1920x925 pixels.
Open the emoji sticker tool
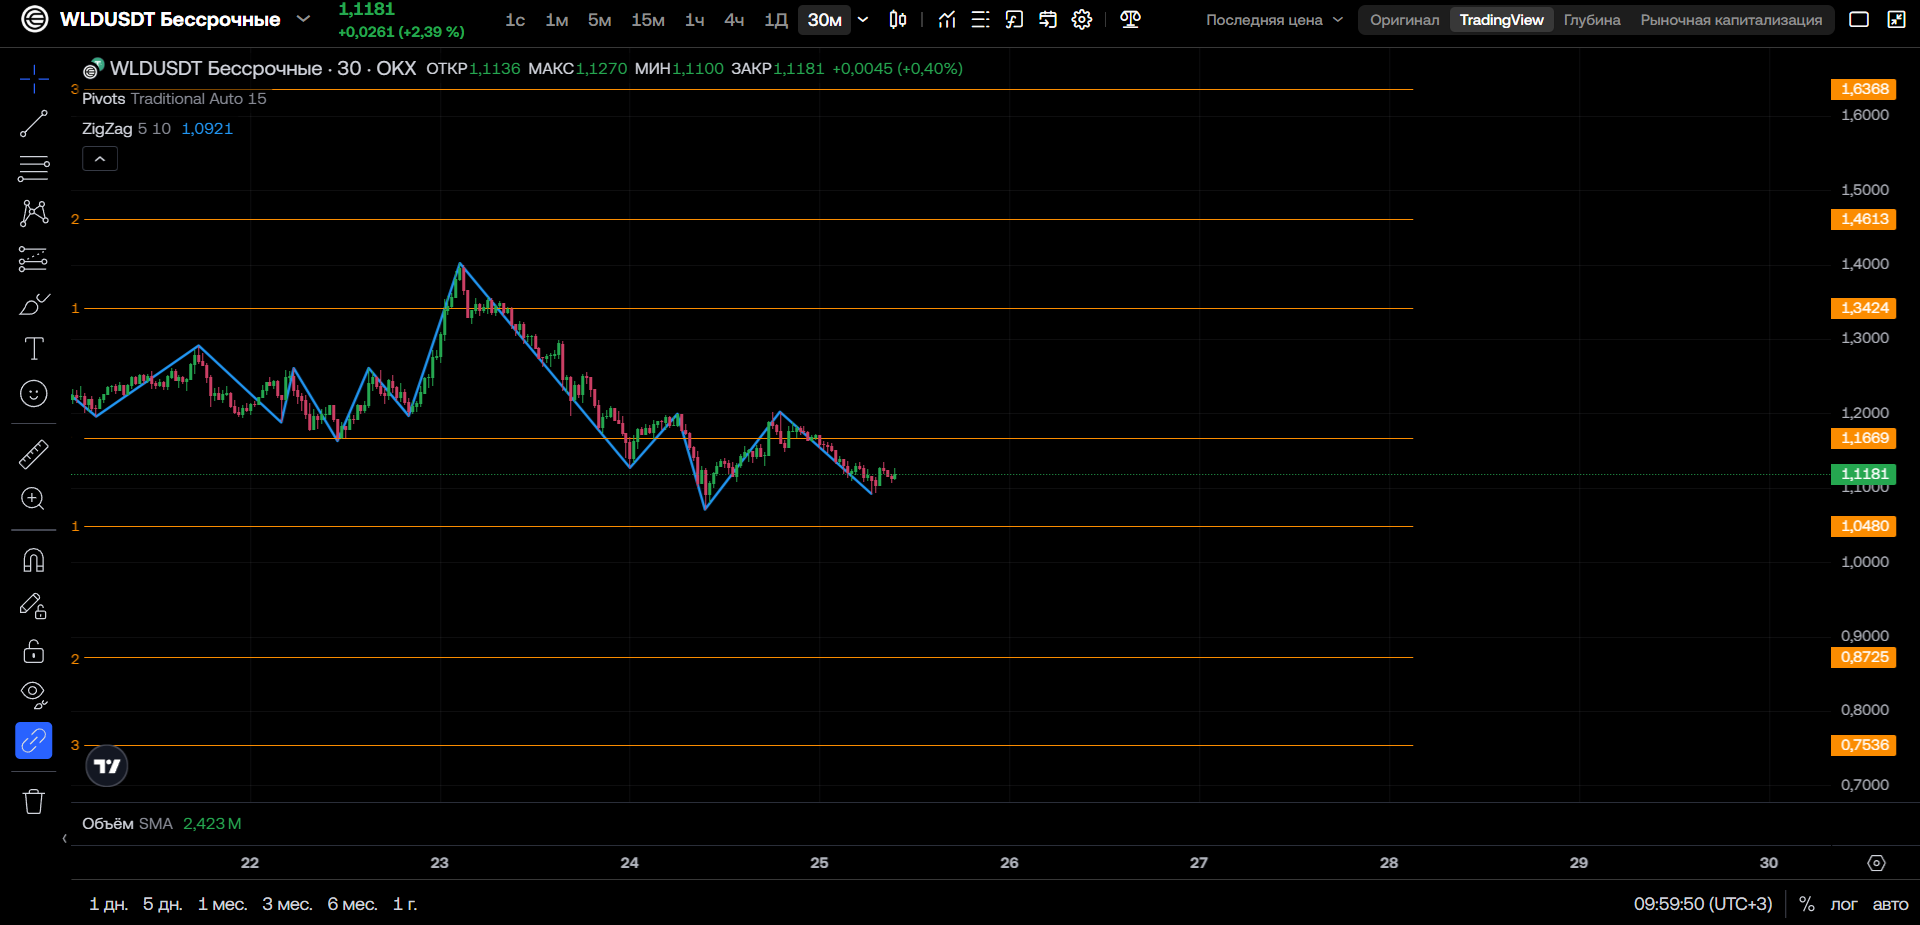point(33,394)
